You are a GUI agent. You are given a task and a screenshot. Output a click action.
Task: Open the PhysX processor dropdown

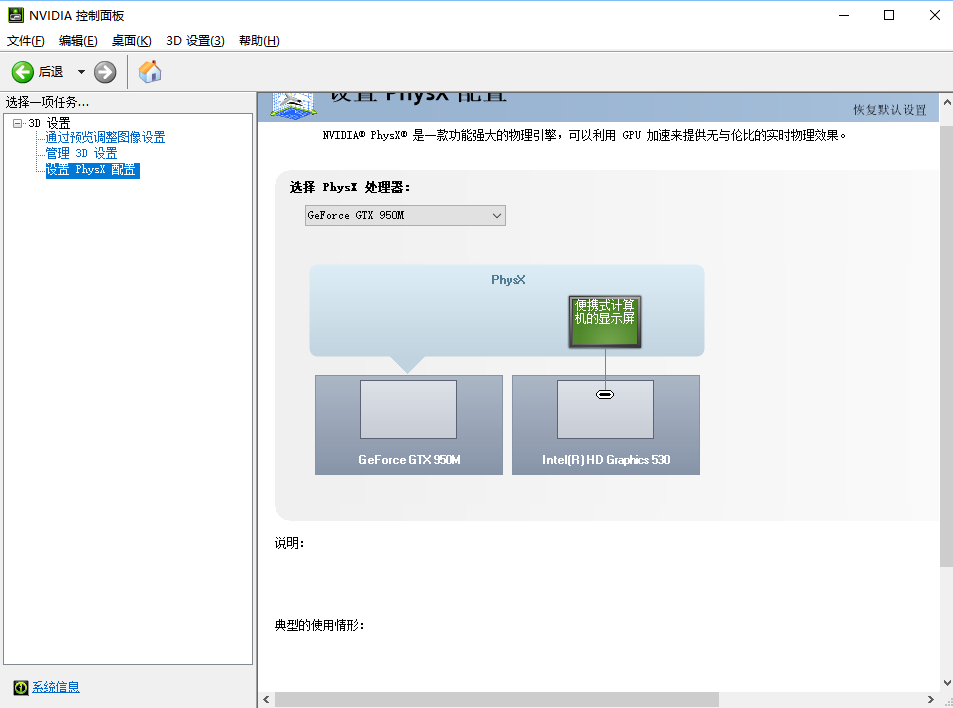click(x=405, y=216)
